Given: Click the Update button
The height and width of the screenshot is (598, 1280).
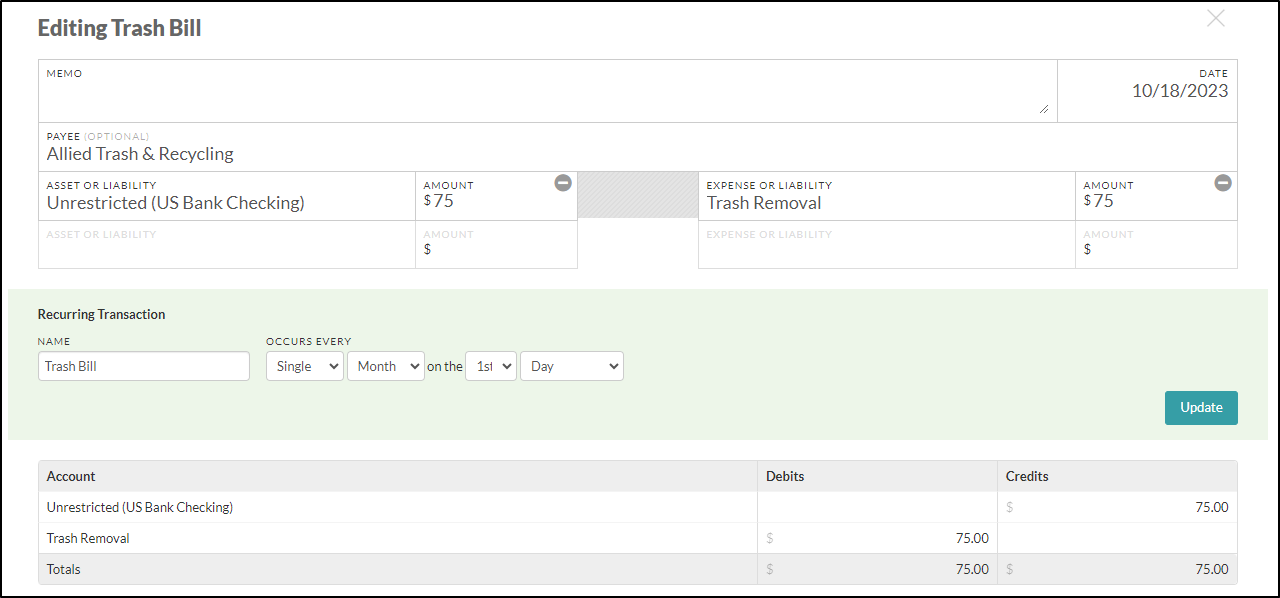Looking at the screenshot, I should (1201, 408).
